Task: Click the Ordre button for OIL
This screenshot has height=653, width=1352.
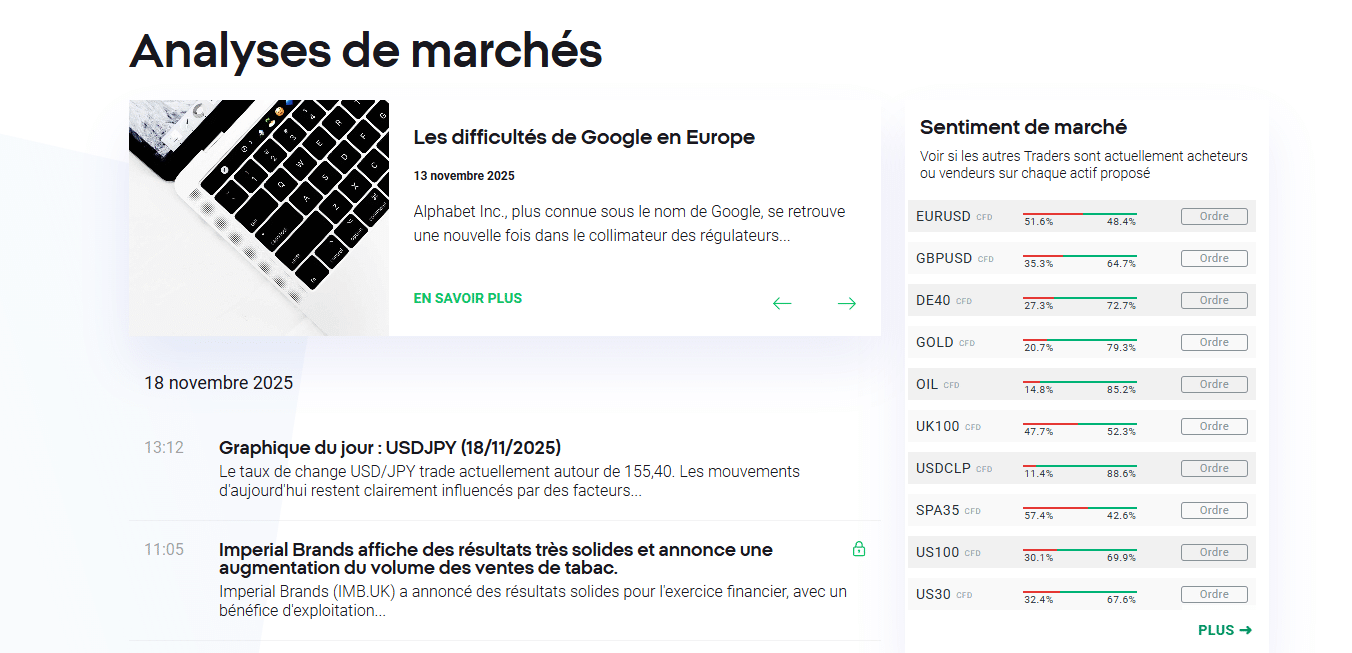Action: (1214, 384)
